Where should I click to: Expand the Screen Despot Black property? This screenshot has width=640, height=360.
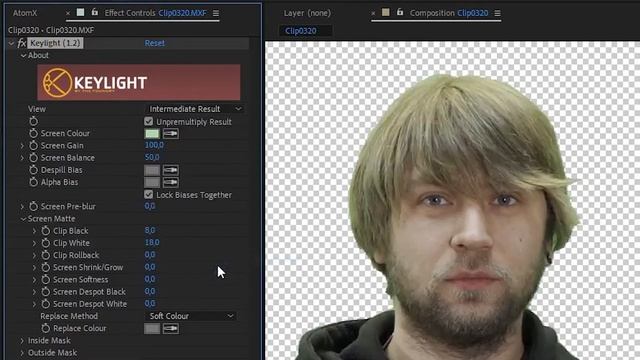pyautogui.click(x=35, y=292)
